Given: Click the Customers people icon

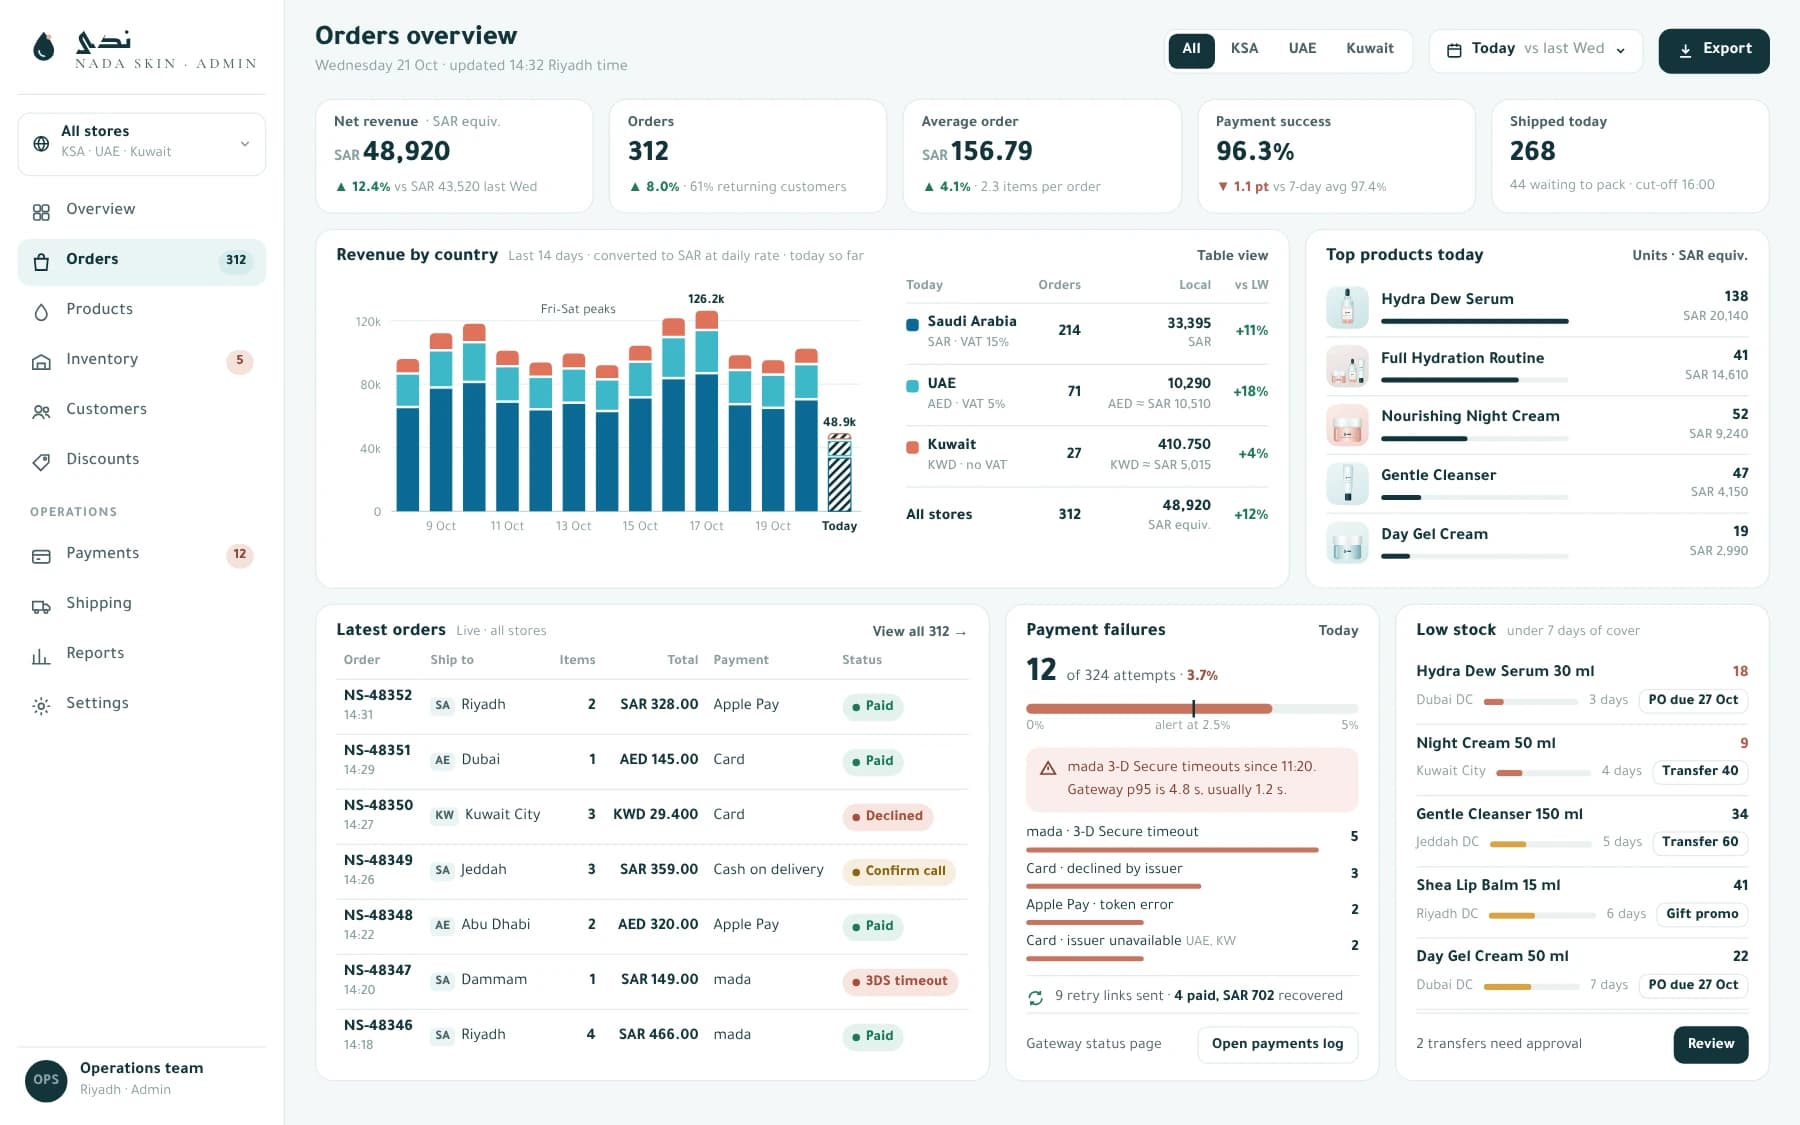Looking at the screenshot, I should (41, 412).
